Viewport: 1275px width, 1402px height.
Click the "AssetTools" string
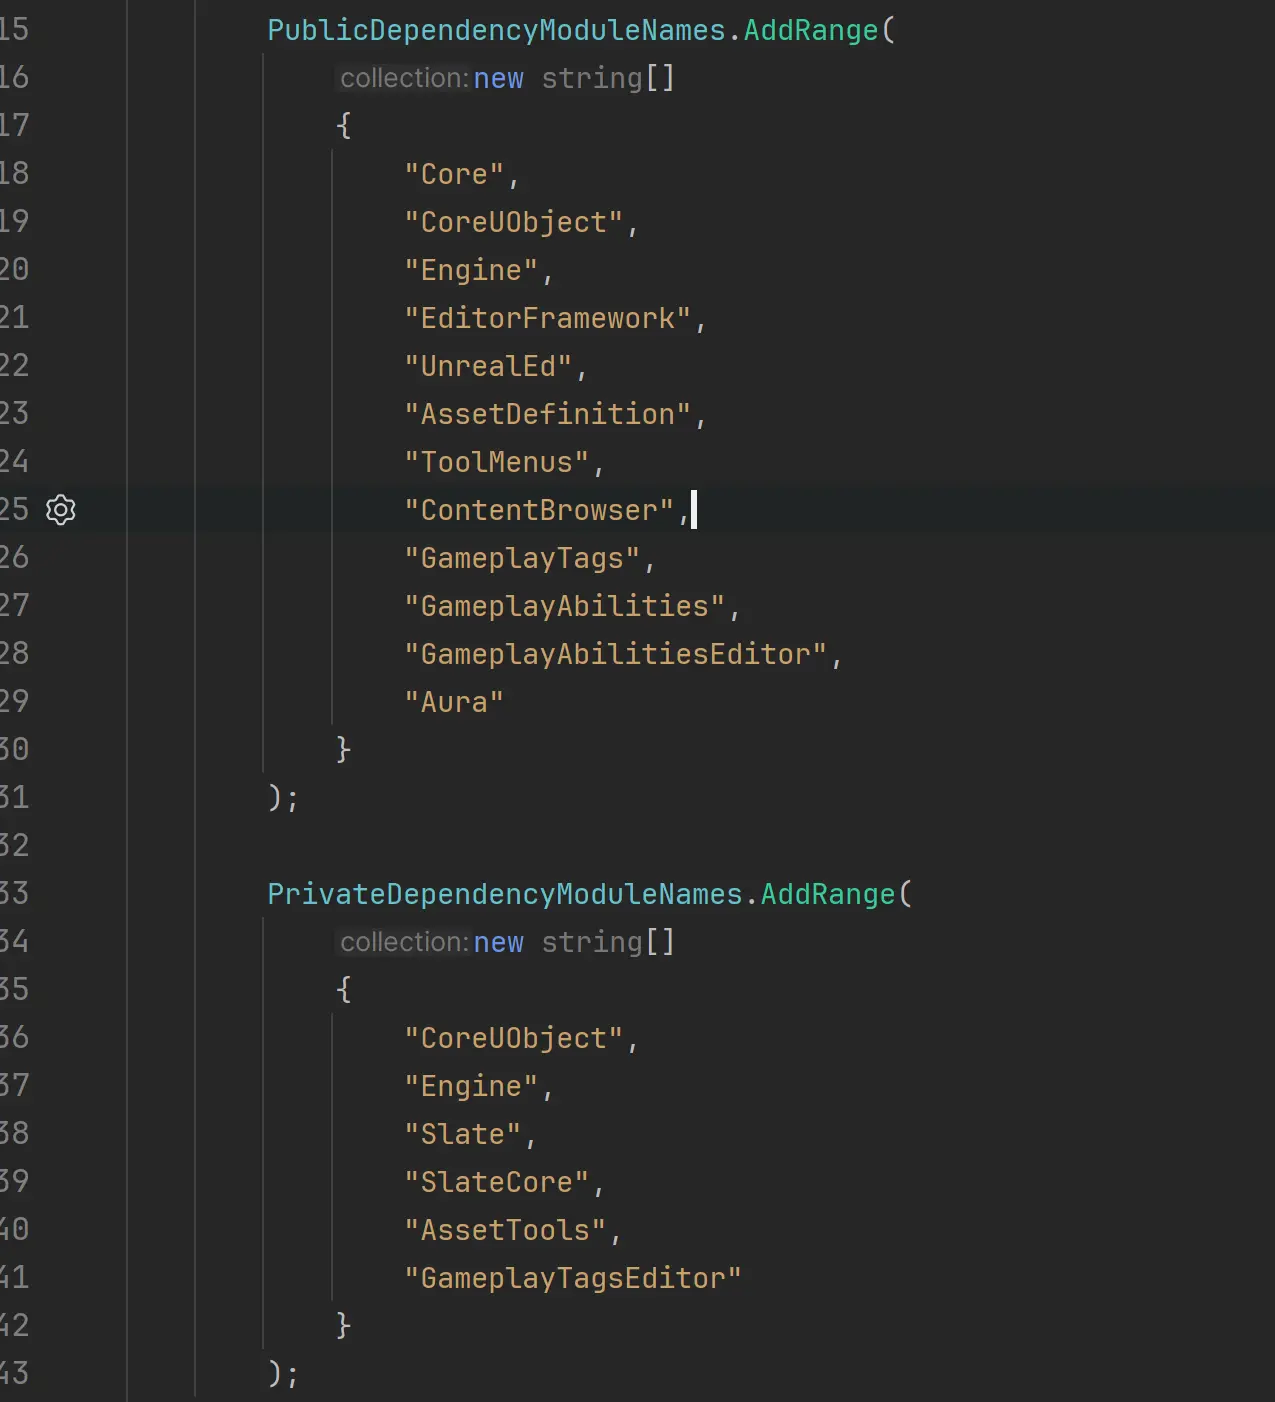click(505, 1230)
